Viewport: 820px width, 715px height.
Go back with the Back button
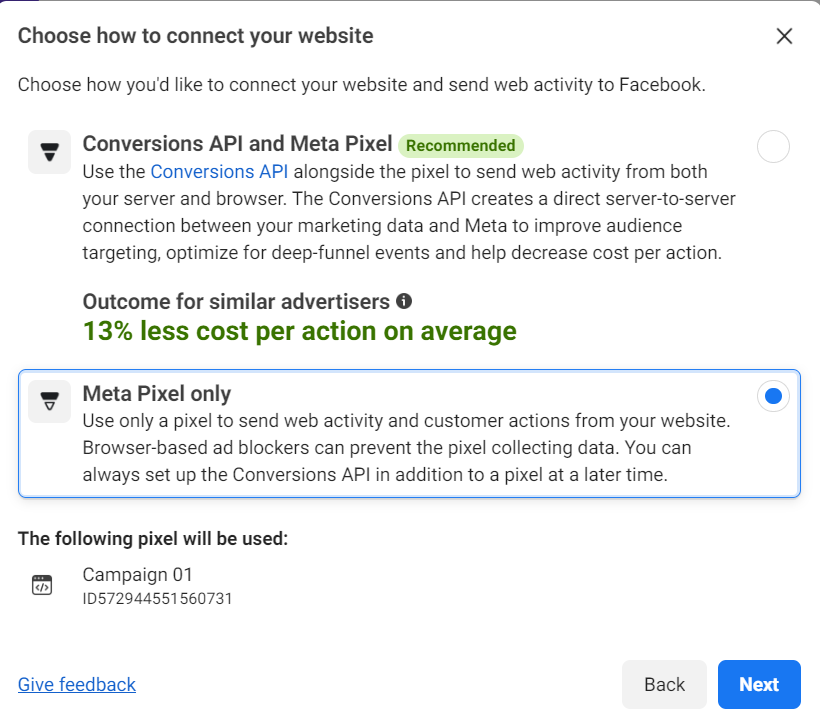point(664,684)
